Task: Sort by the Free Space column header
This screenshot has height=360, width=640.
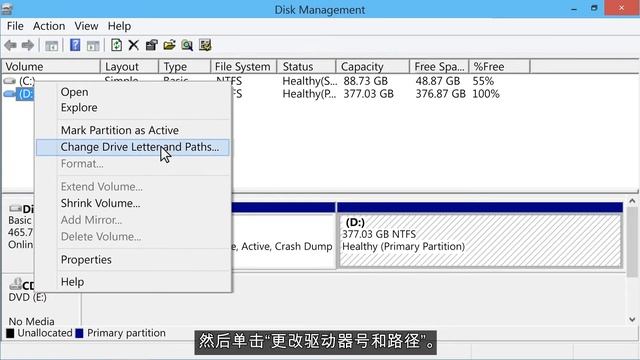Action: pos(439,67)
